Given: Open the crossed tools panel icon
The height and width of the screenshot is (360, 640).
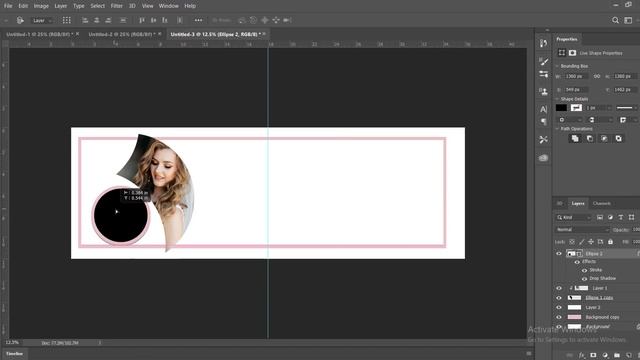Looking at the screenshot, I should [x=543, y=140].
